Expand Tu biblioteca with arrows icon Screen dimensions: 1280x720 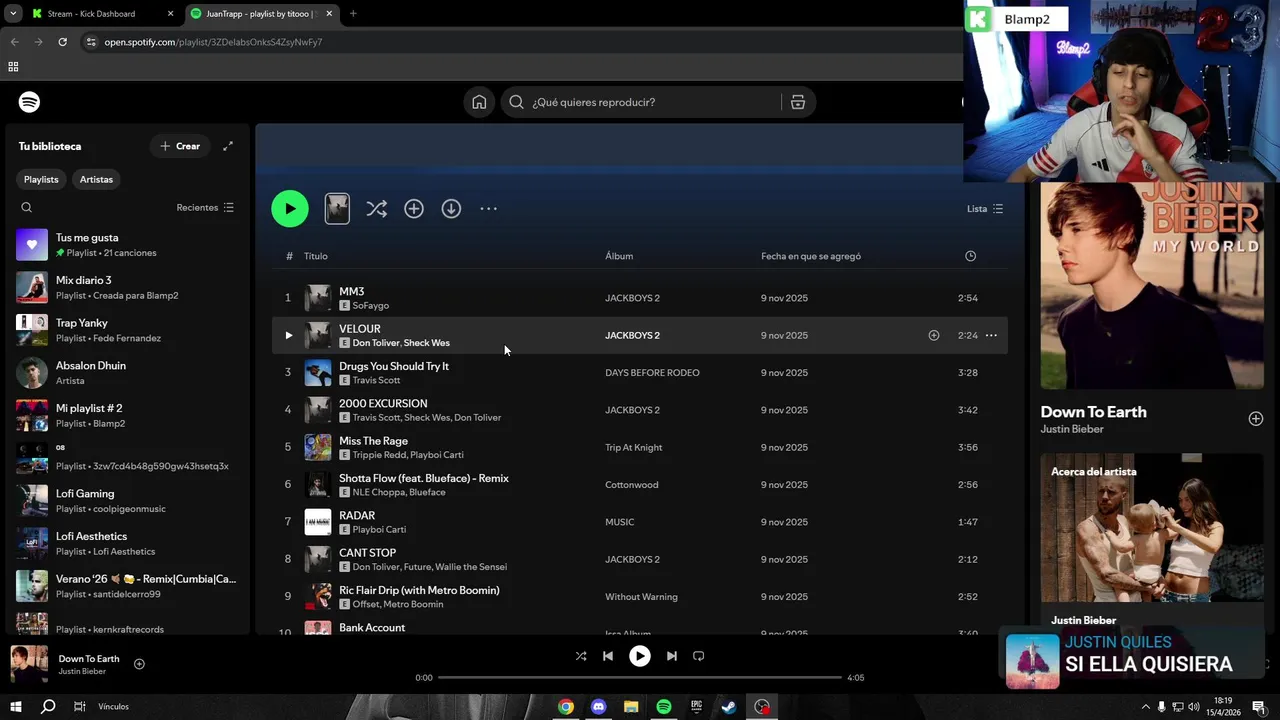click(228, 146)
